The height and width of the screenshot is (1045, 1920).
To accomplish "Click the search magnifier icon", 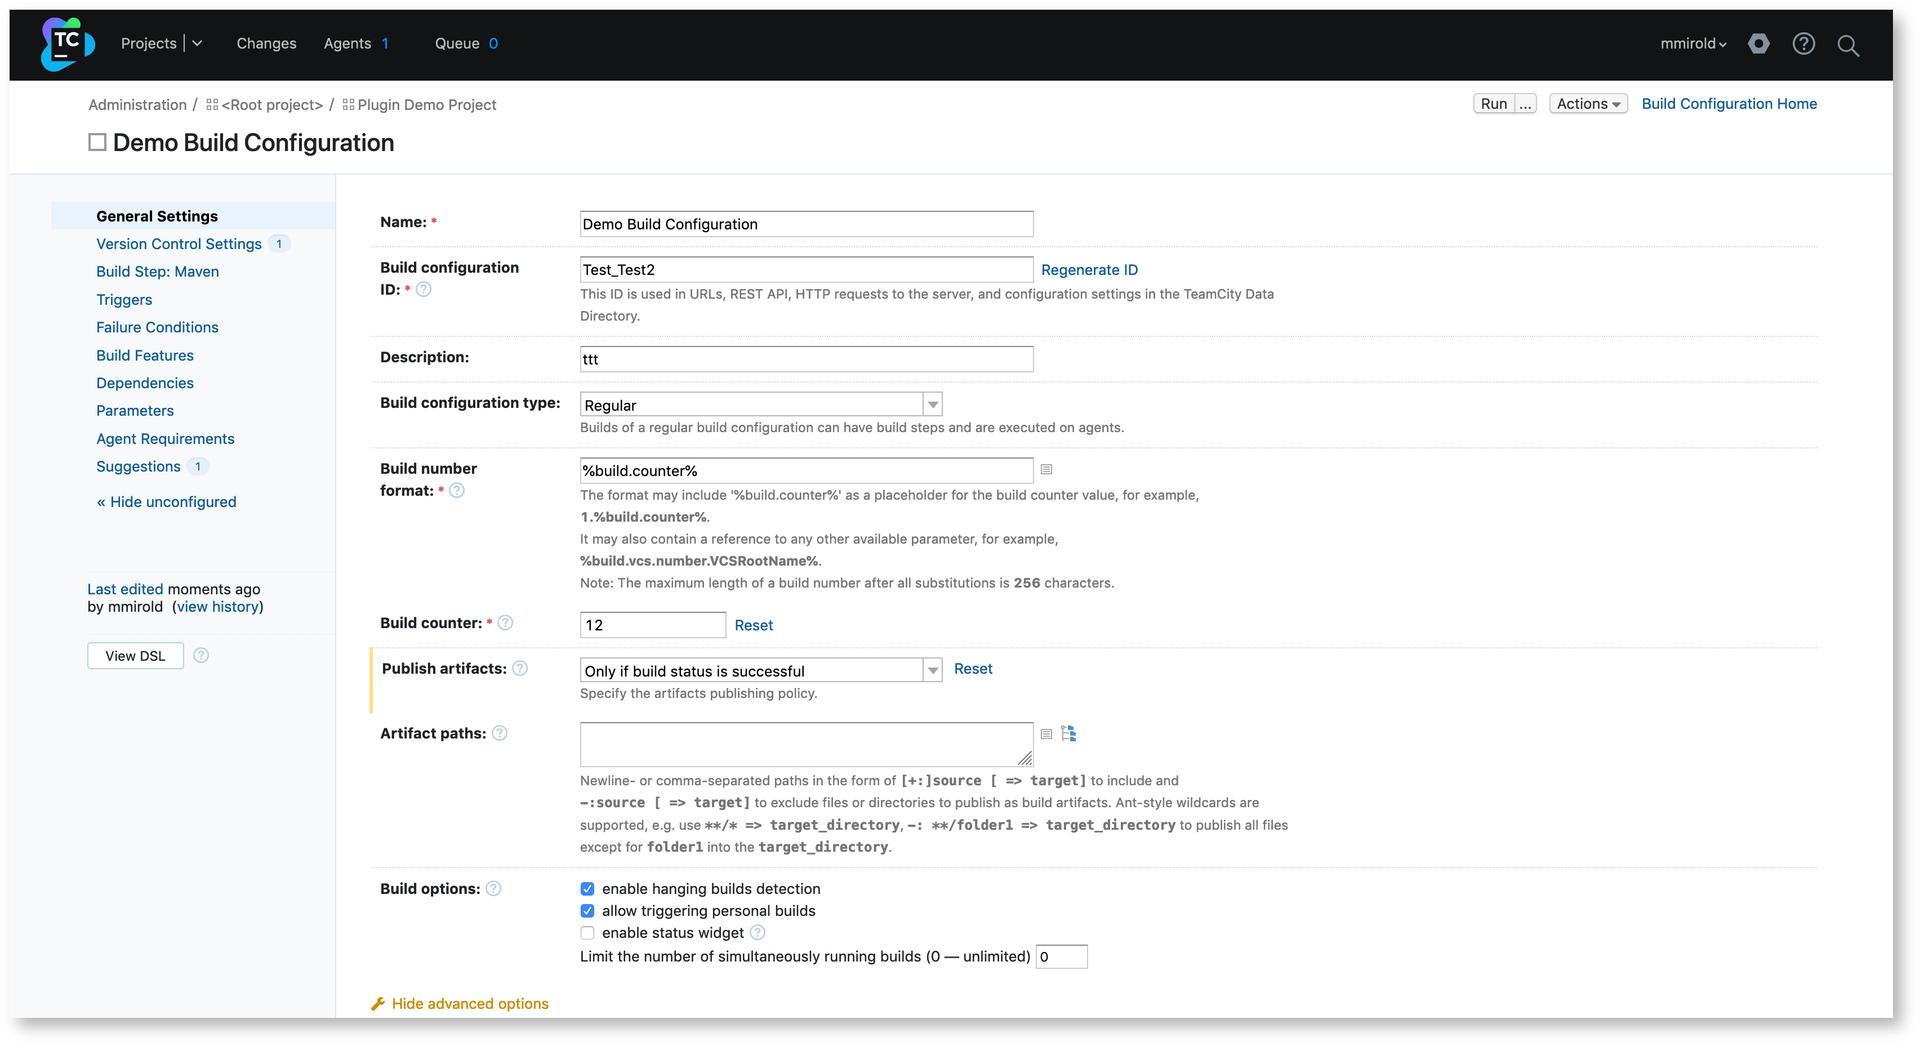I will [1848, 45].
